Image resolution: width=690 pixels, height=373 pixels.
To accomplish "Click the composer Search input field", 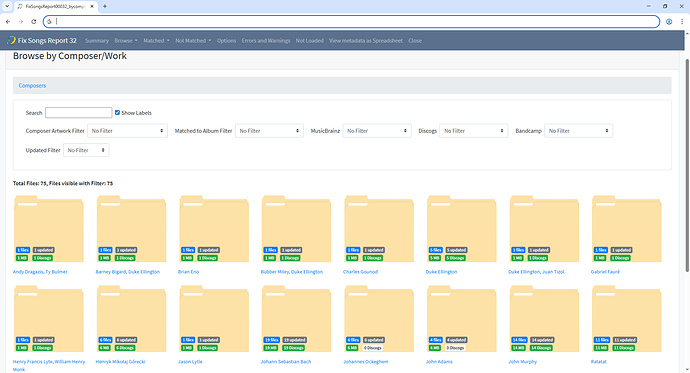I will 78,113.
